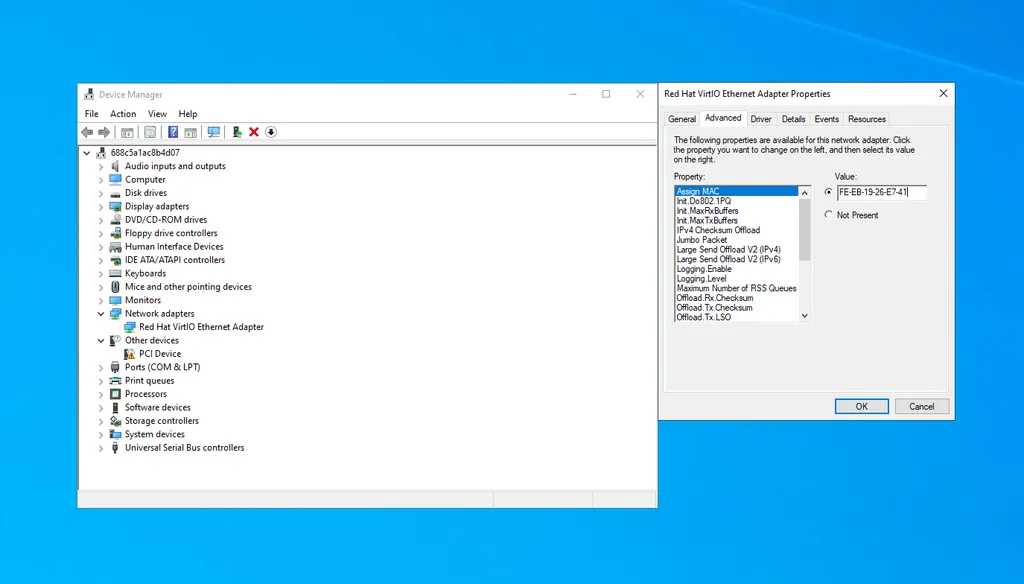Screen dimensions: 1024x584
Task: Click the Back arrow in Device Manager toolbar
Action: (x=87, y=132)
